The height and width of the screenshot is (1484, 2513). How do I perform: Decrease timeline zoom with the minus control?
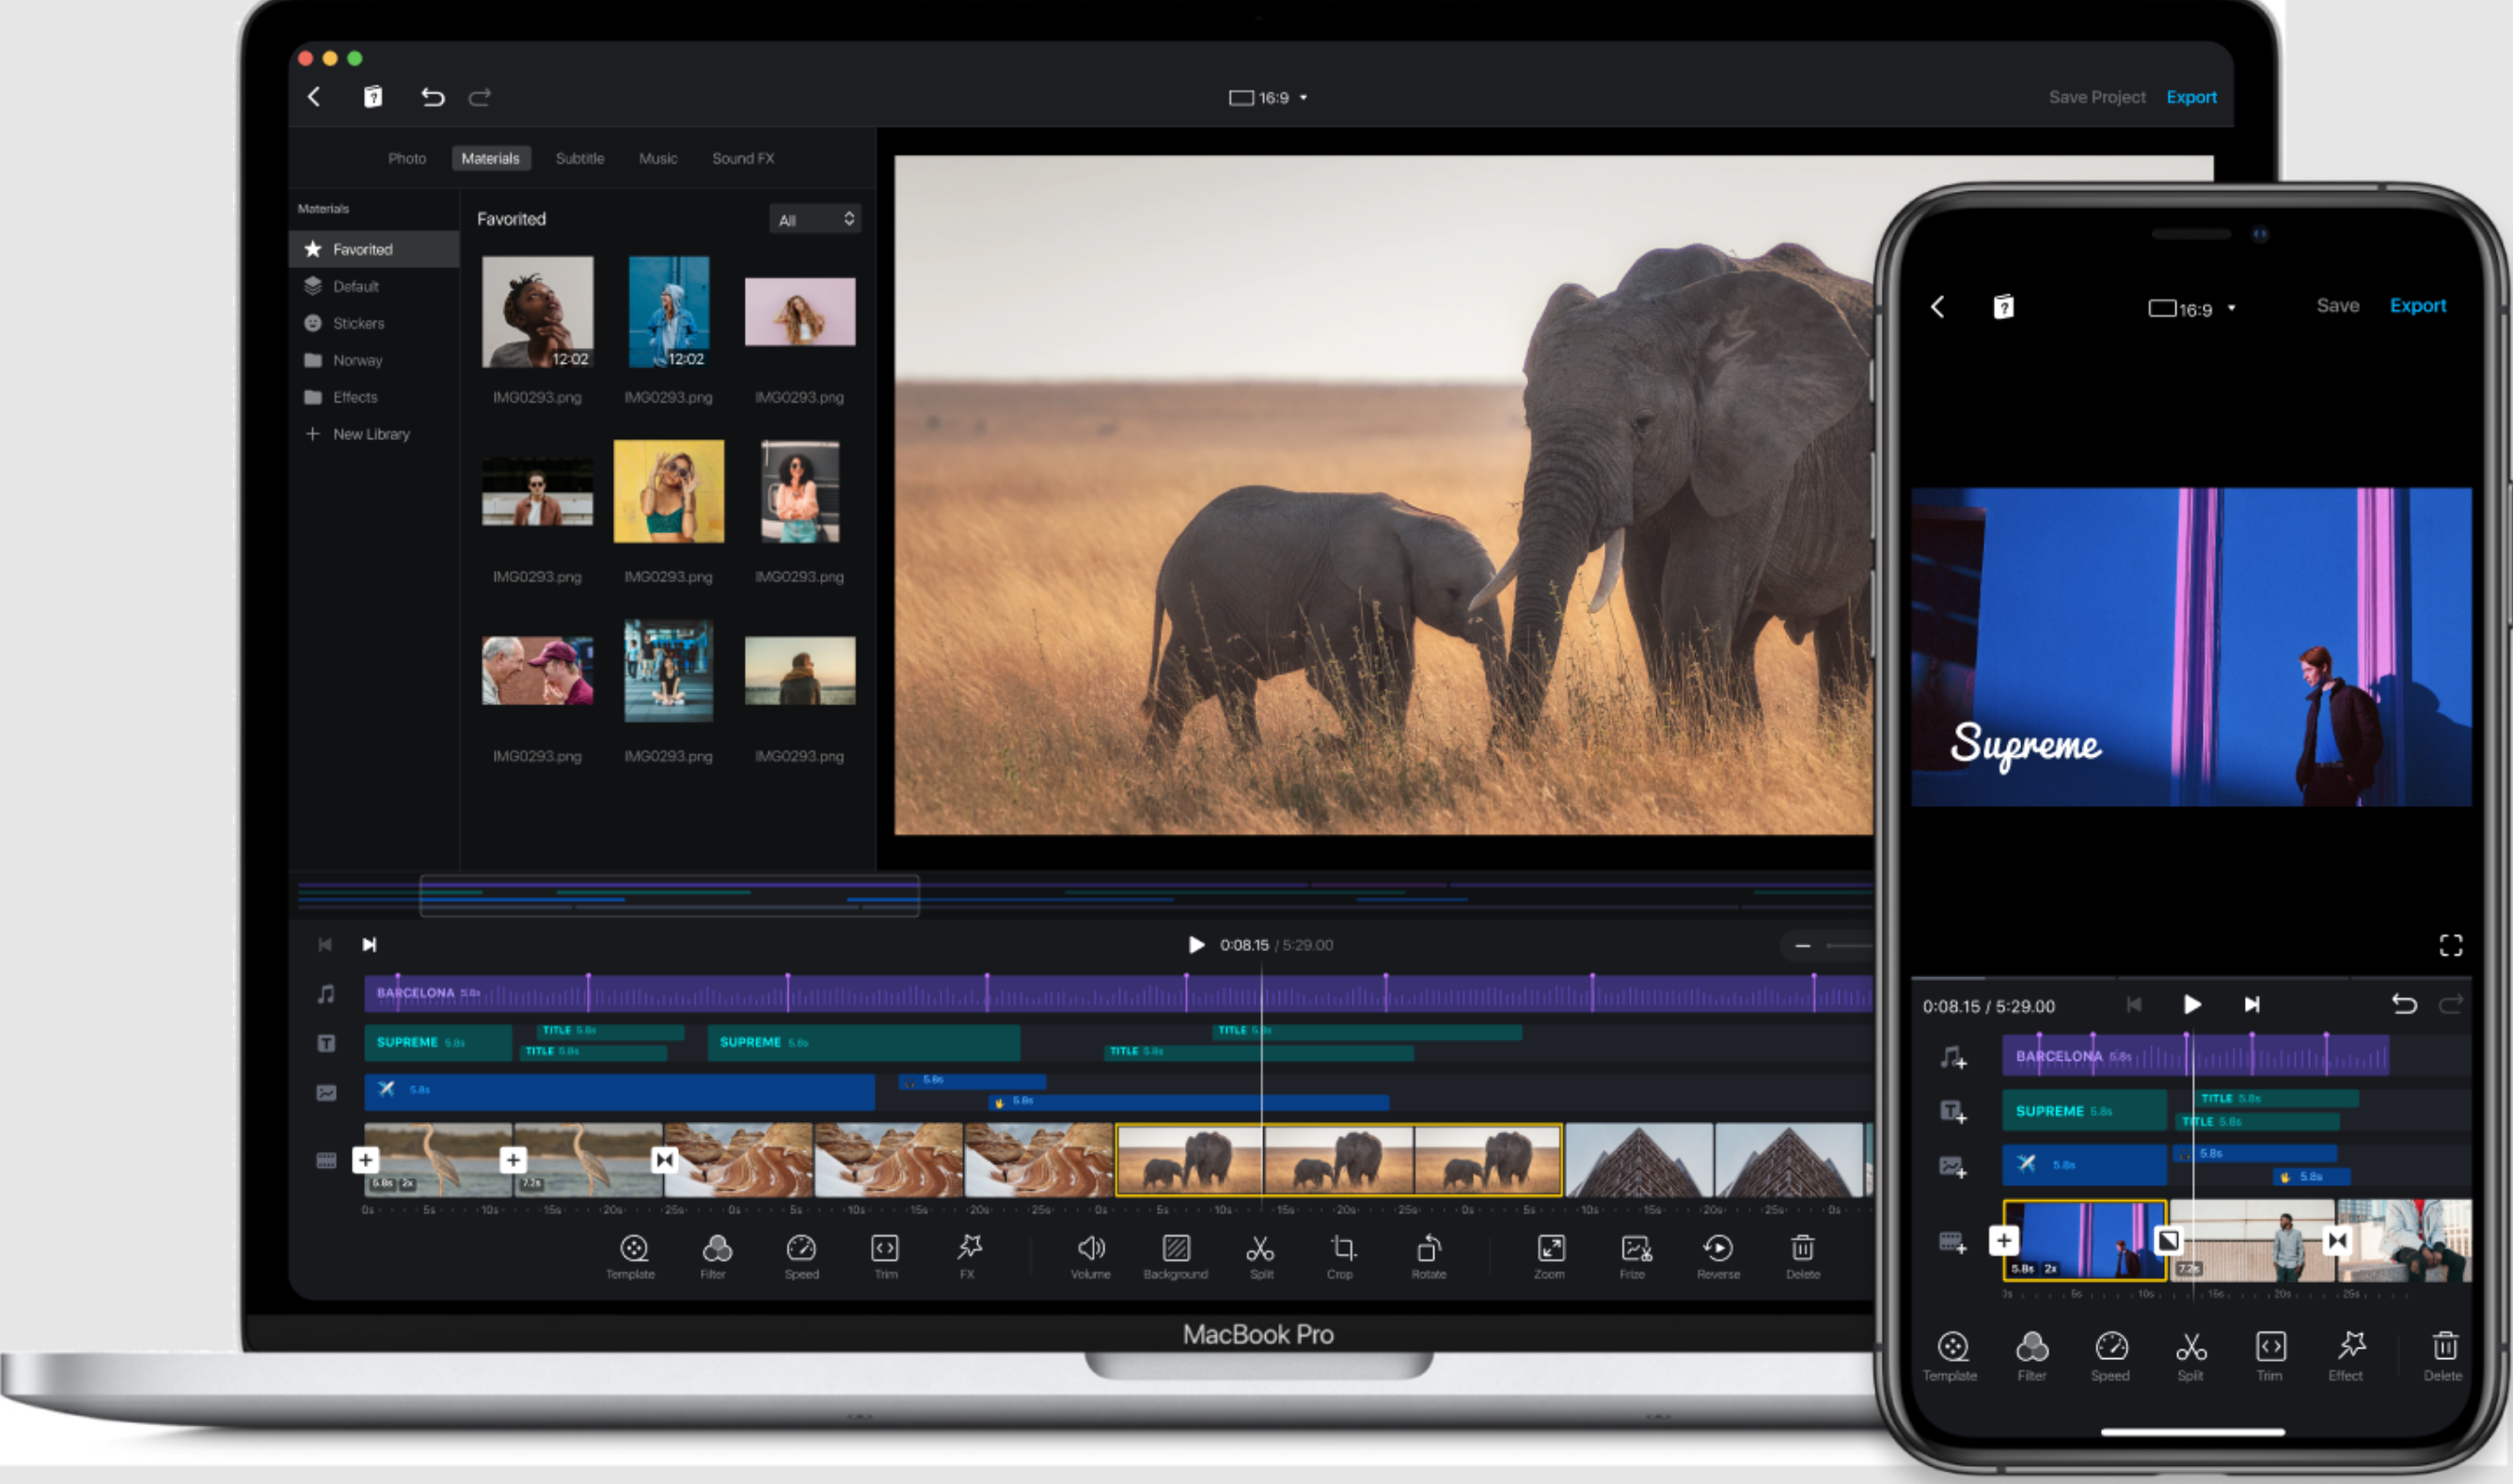[1805, 944]
